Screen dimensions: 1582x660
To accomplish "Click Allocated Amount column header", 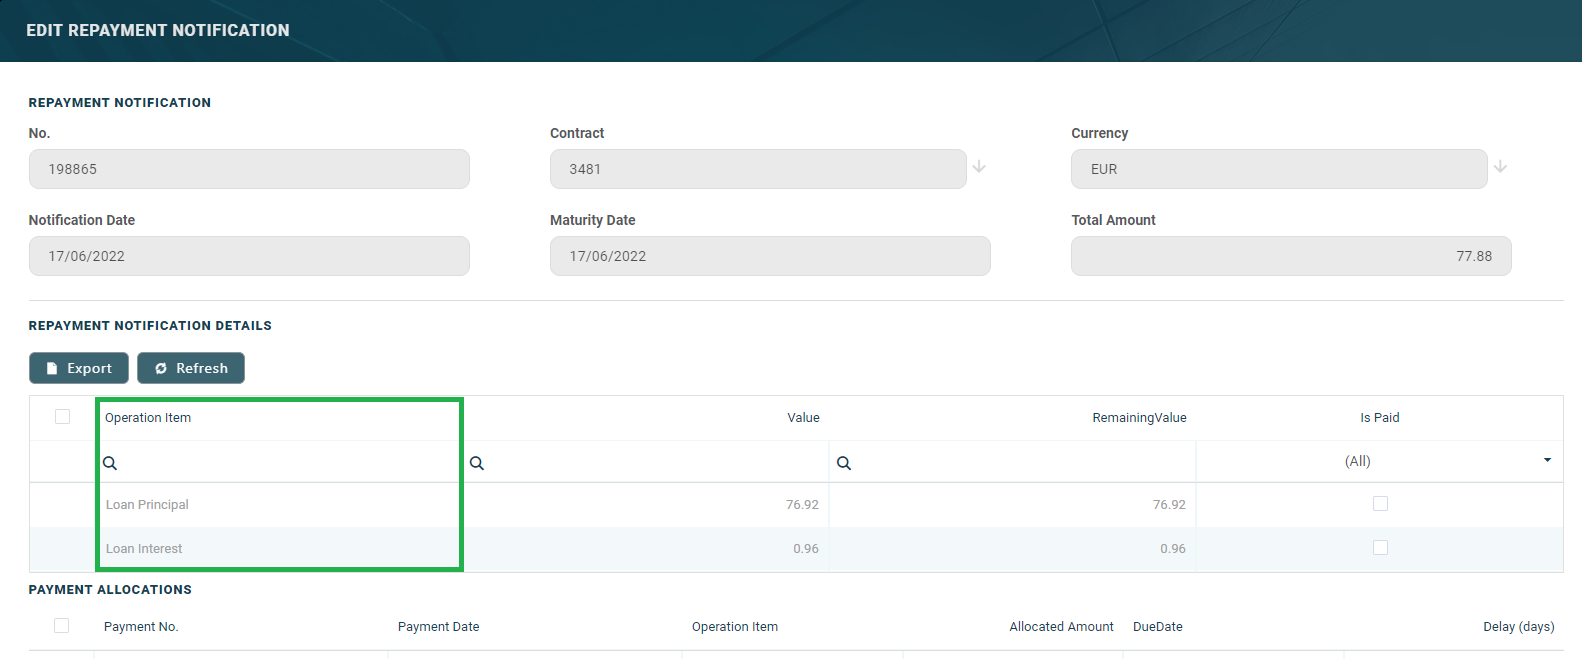I will 1060,627.
